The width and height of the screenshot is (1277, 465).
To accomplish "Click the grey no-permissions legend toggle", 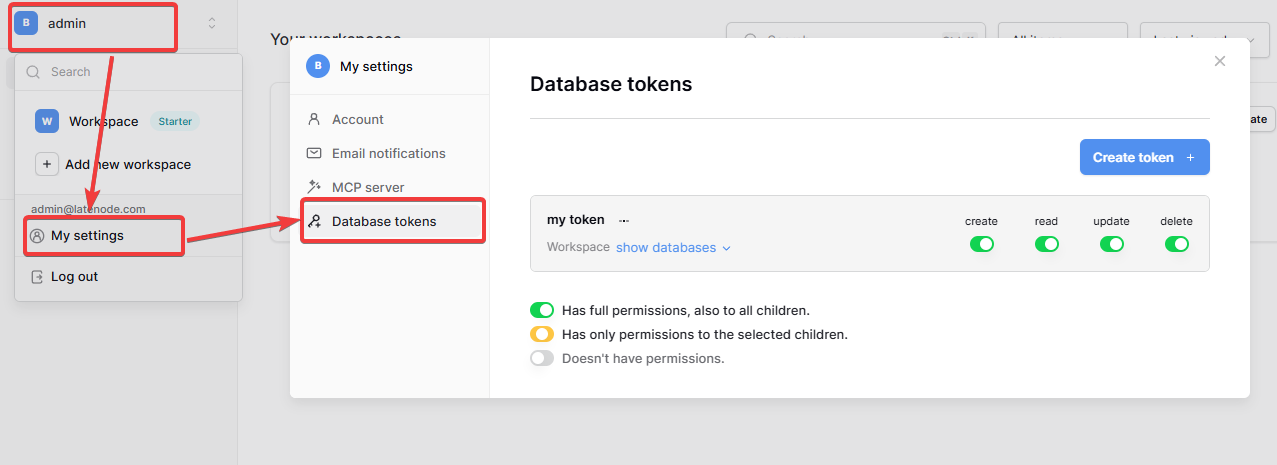I will (542, 358).
